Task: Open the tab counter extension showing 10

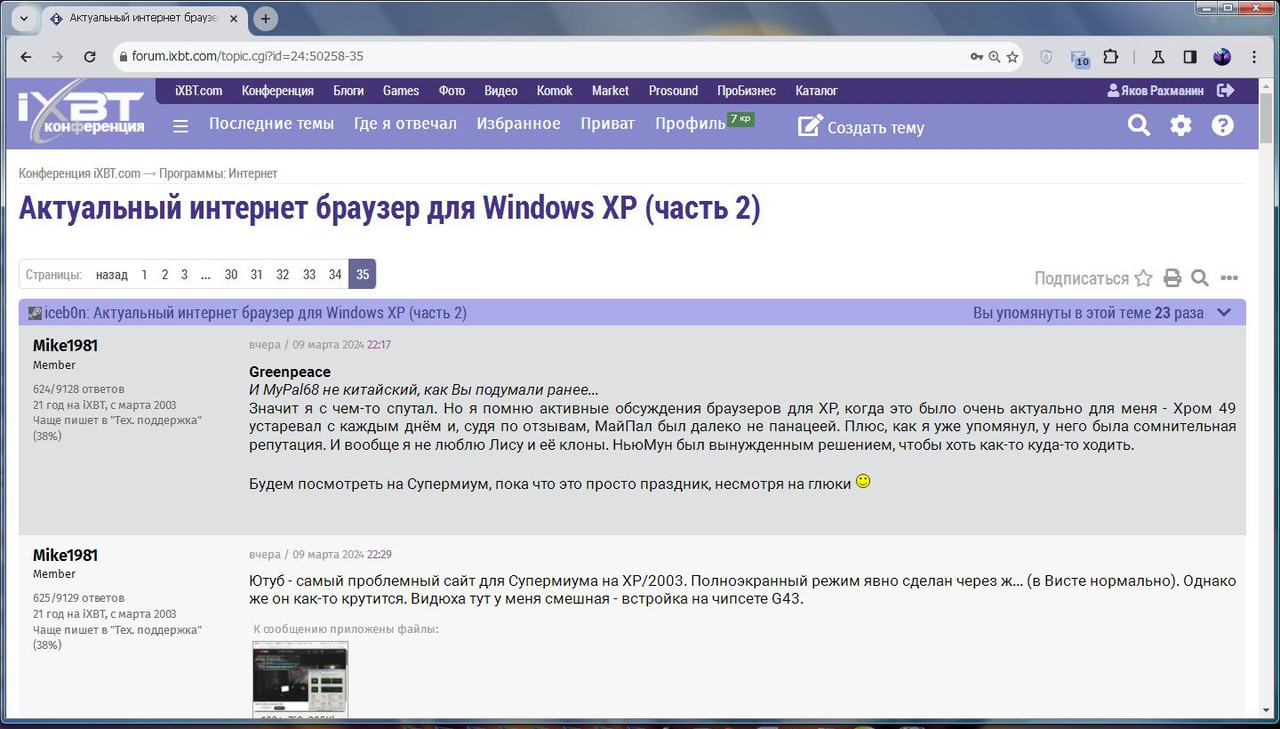Action: (1079, 58)
